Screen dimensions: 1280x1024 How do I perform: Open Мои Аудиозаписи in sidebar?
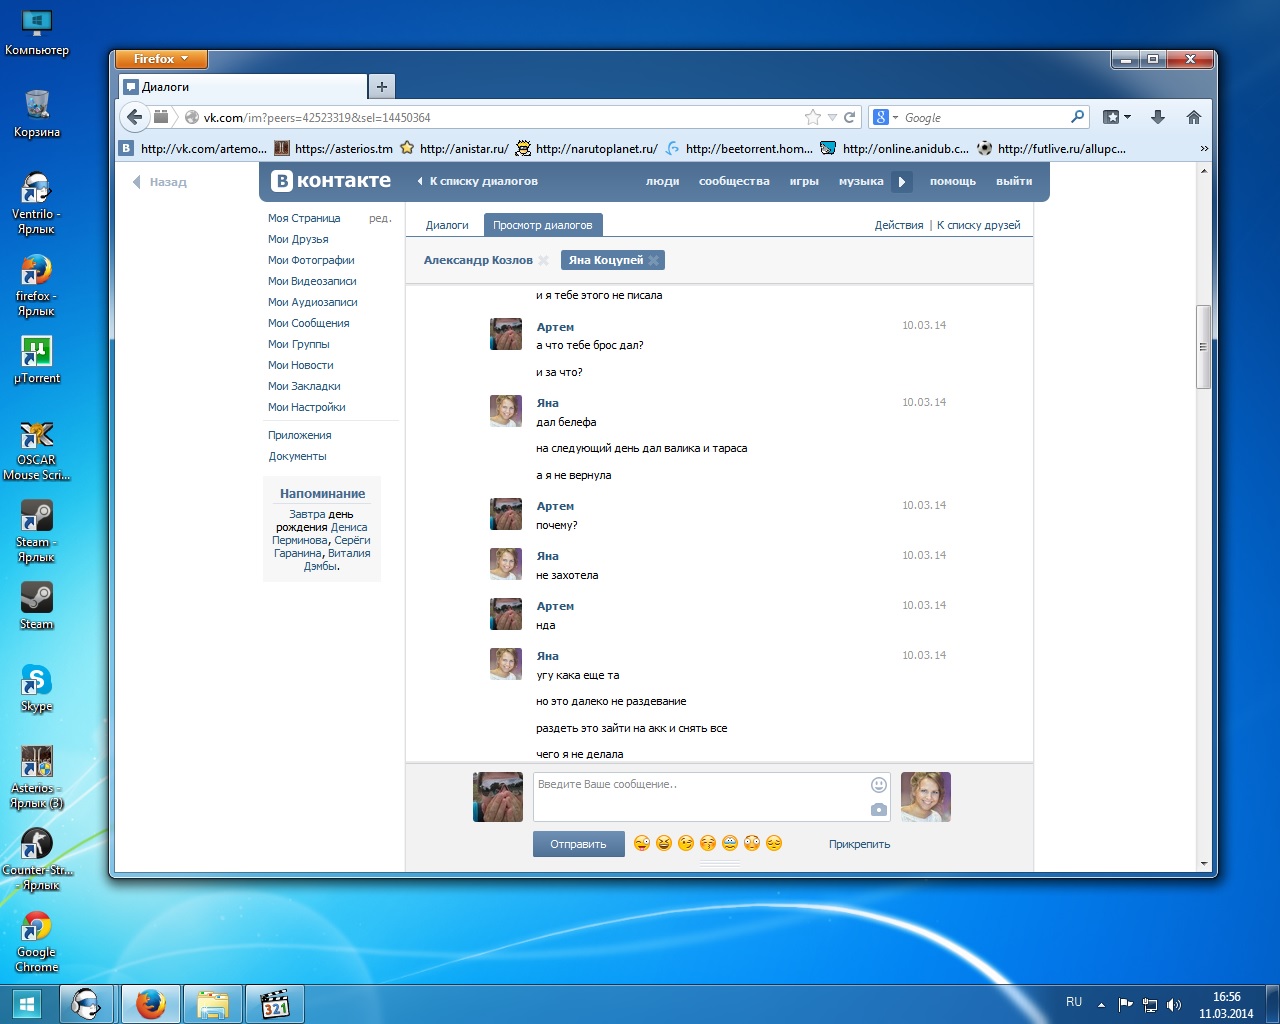312,302
